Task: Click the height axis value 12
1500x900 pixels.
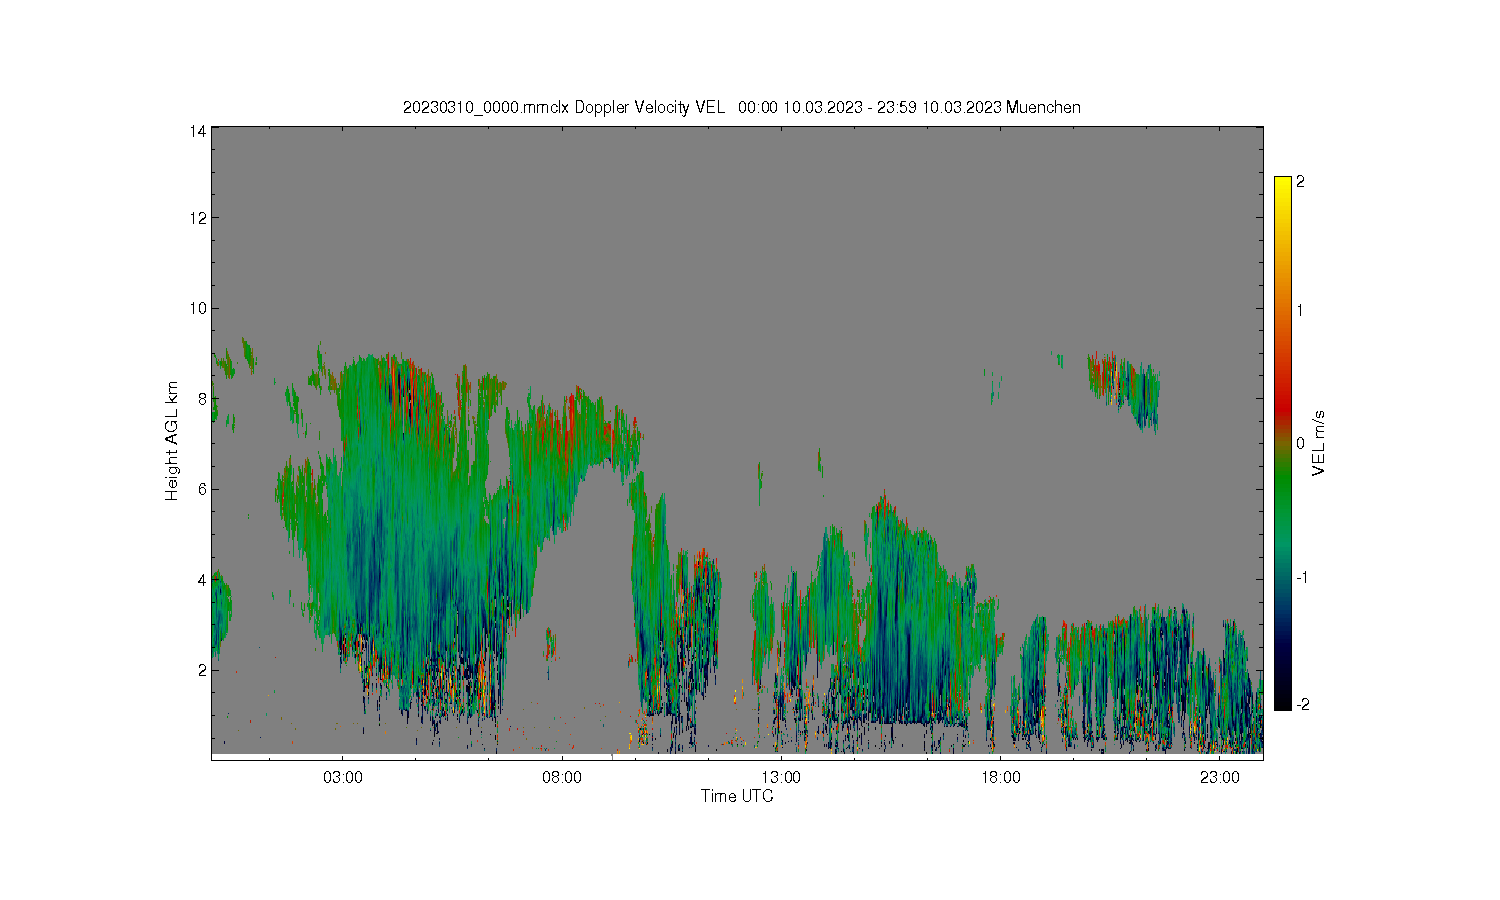Action: (x=198, y=218)
